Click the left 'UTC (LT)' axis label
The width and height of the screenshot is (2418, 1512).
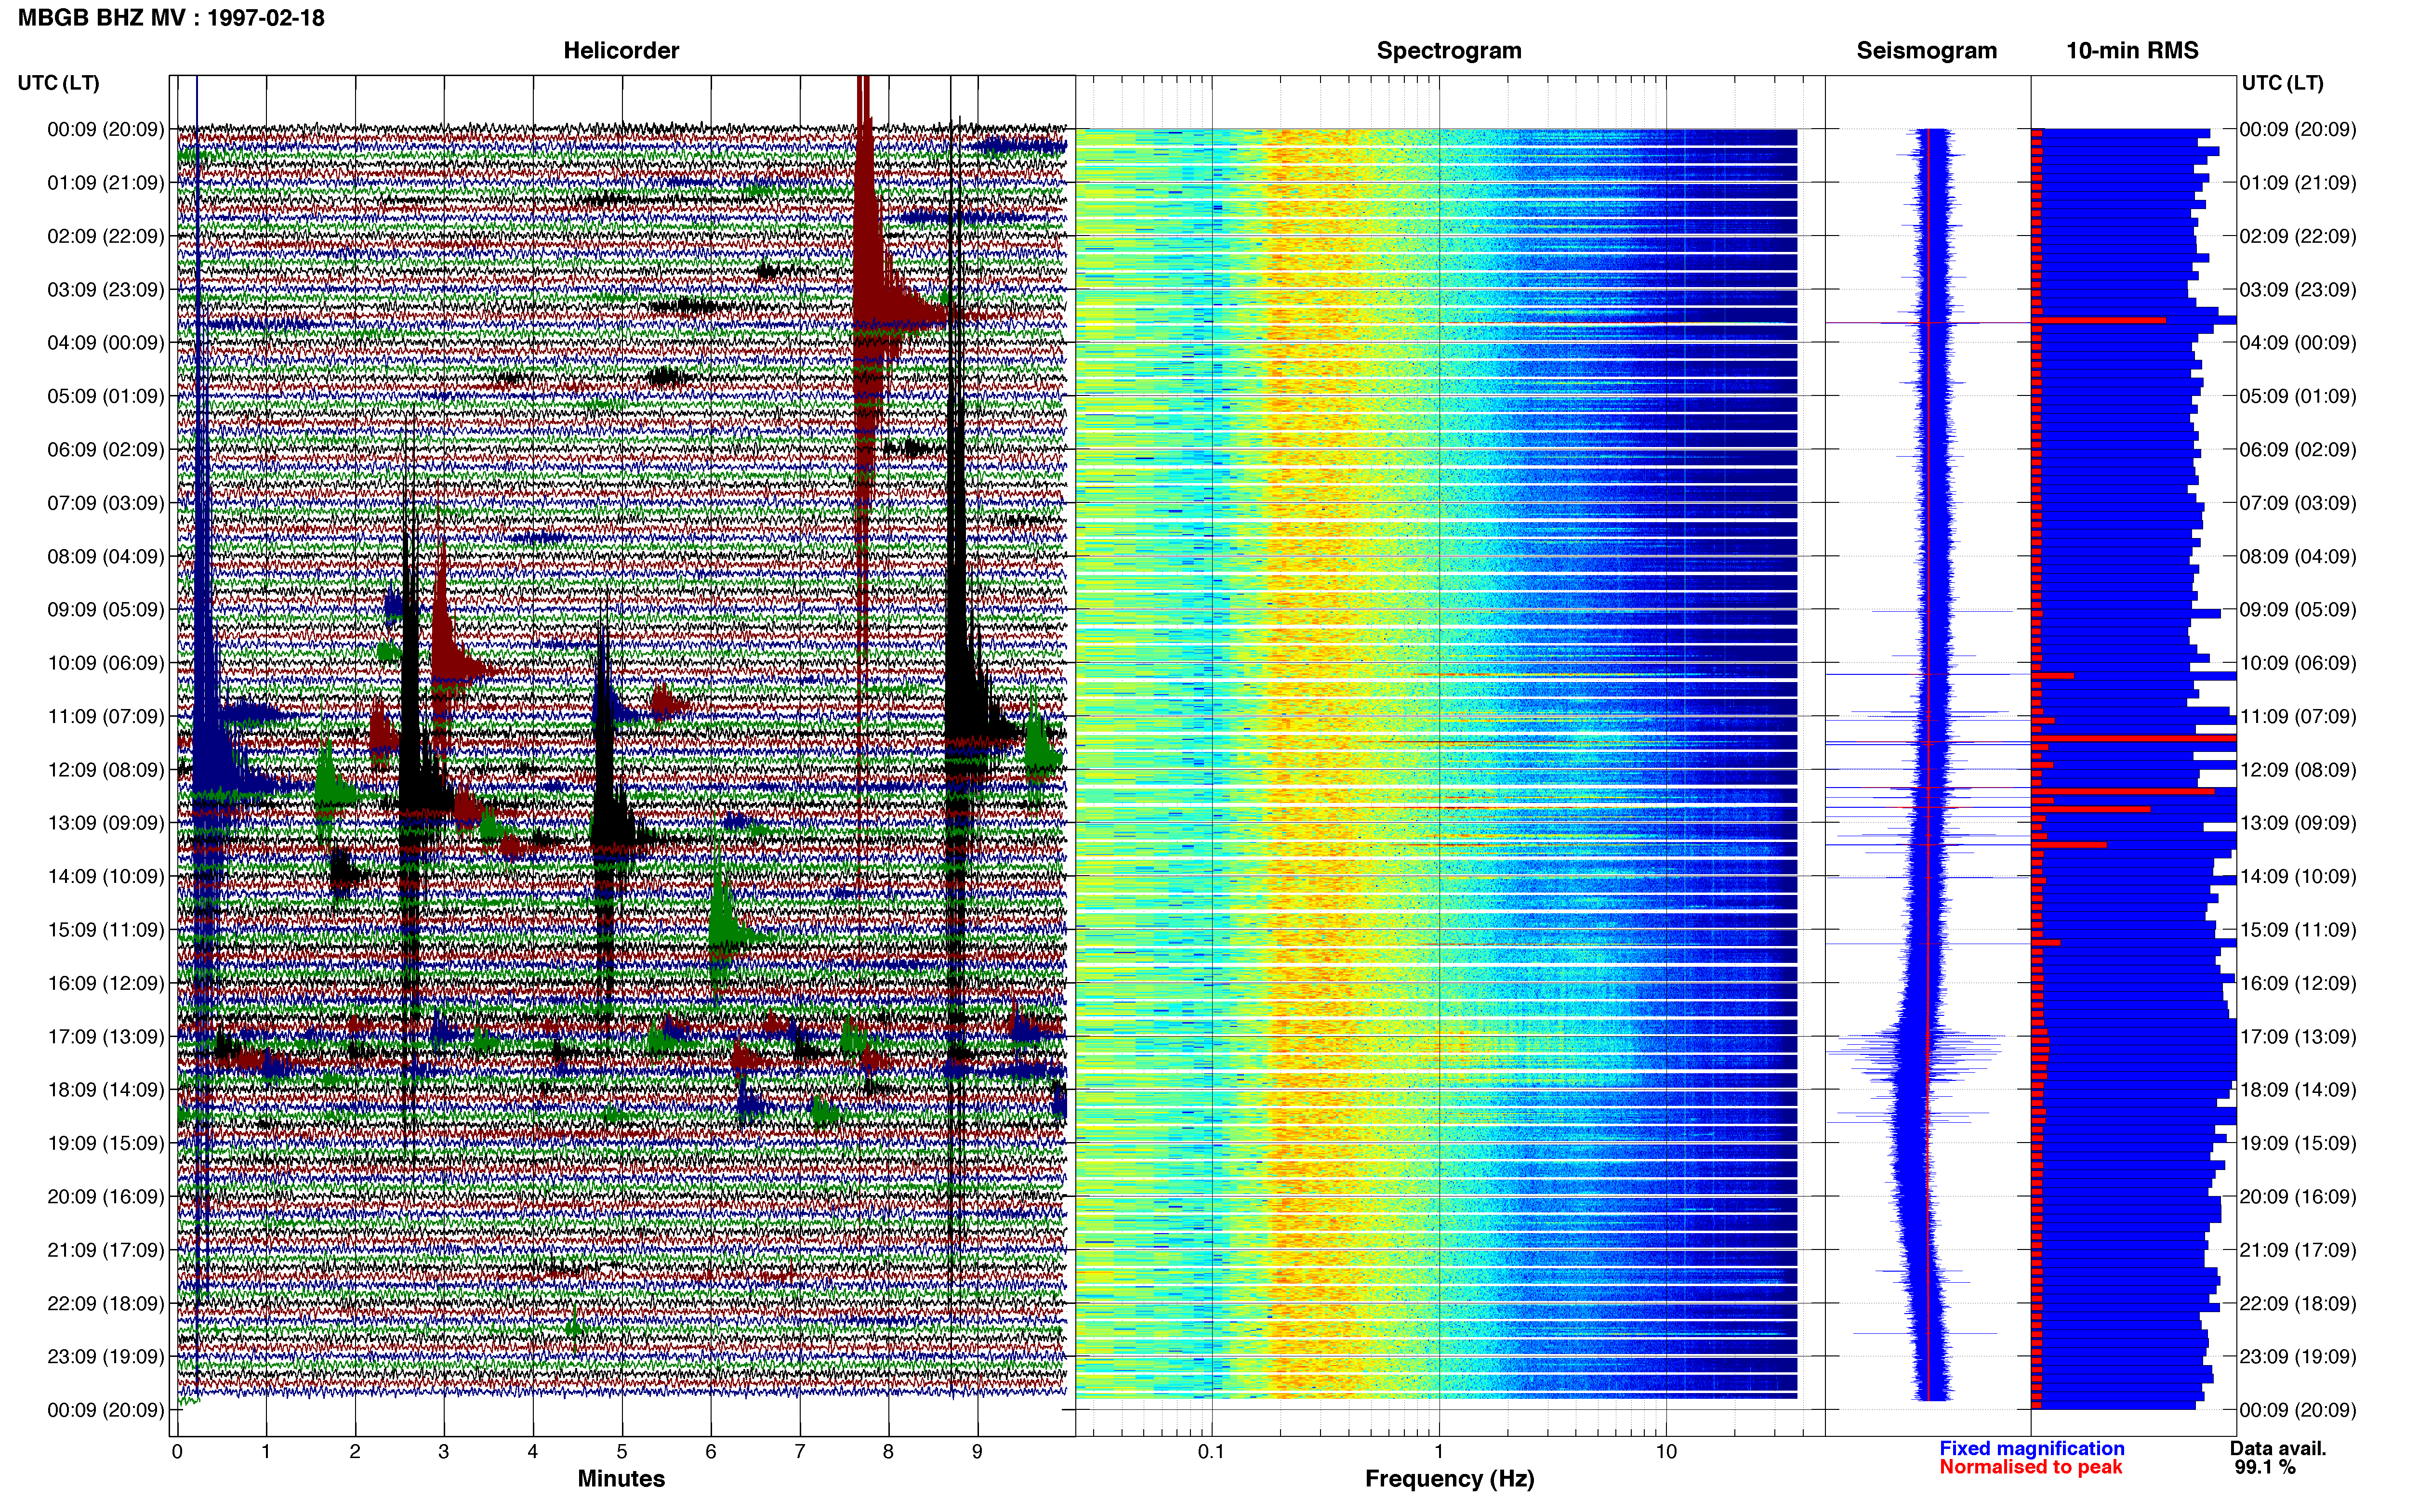(x=59, y=82)
